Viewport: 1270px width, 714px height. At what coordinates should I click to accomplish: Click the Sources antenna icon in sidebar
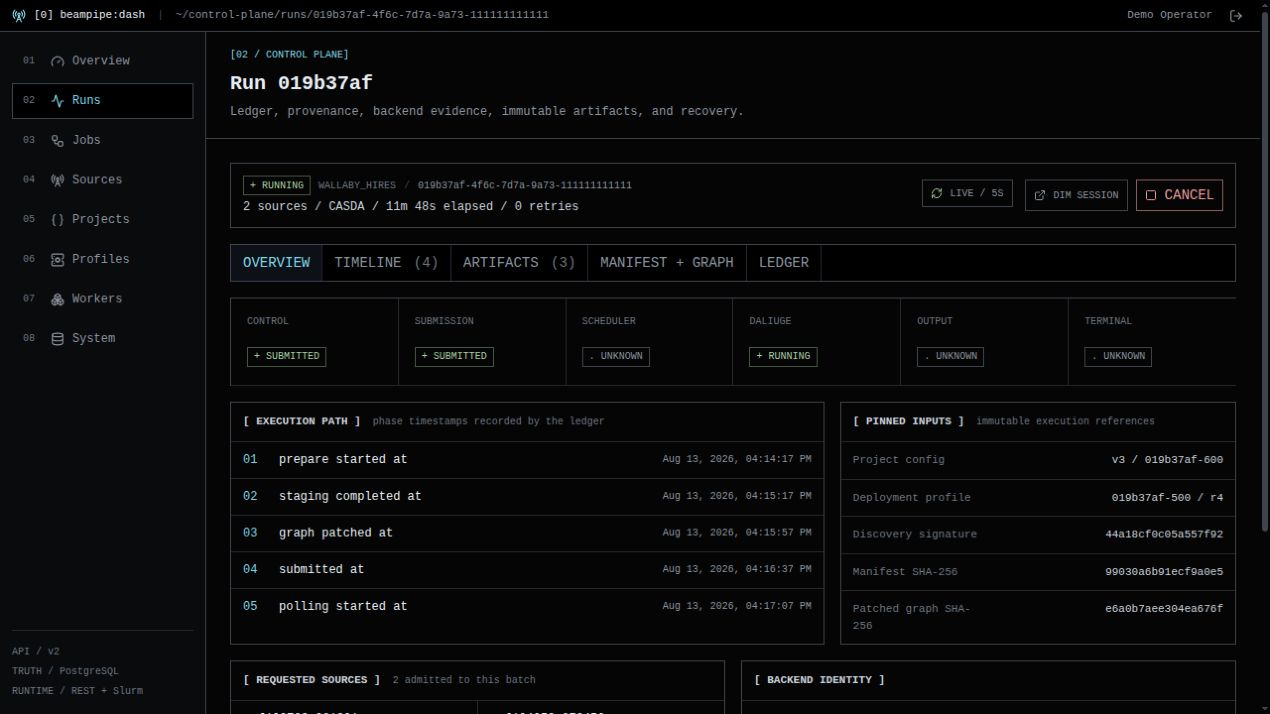[x=57, y=180]
